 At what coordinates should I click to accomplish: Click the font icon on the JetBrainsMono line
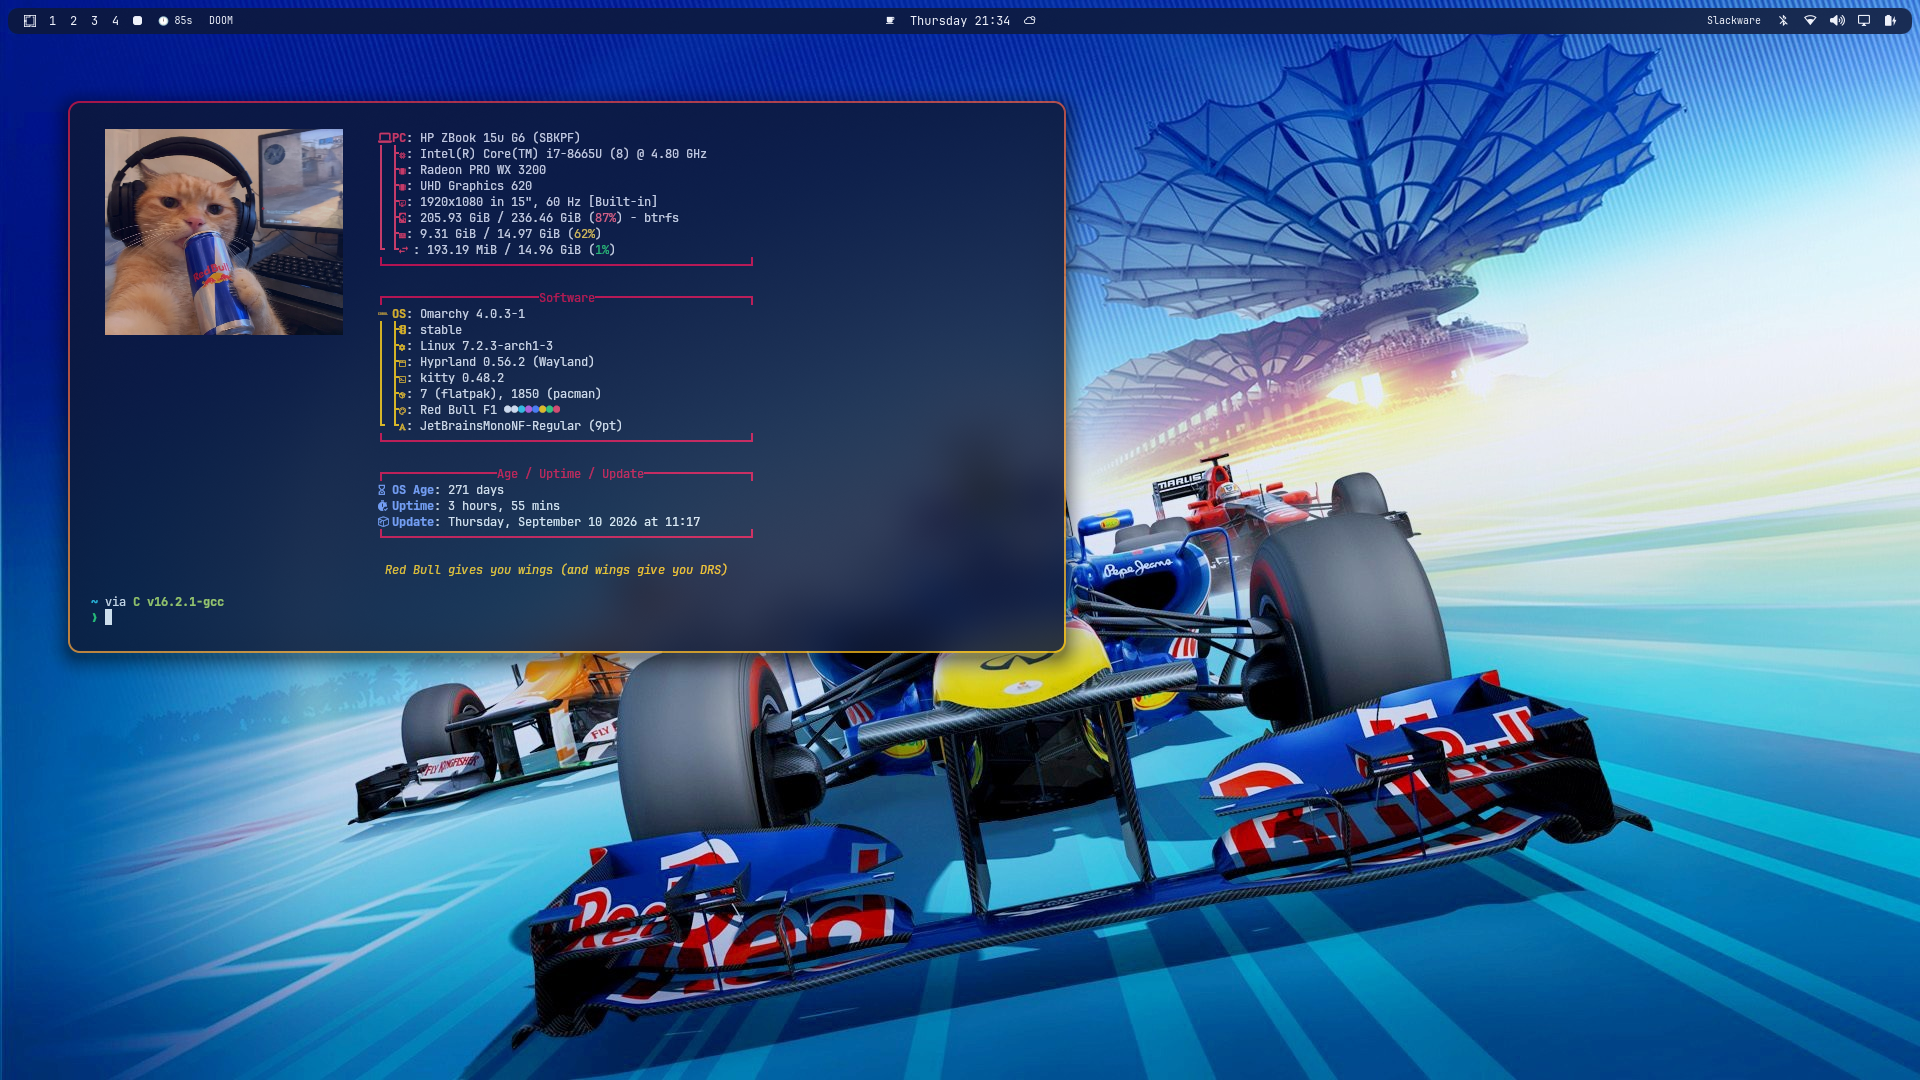pyautogui.click(x=402, y=427)
